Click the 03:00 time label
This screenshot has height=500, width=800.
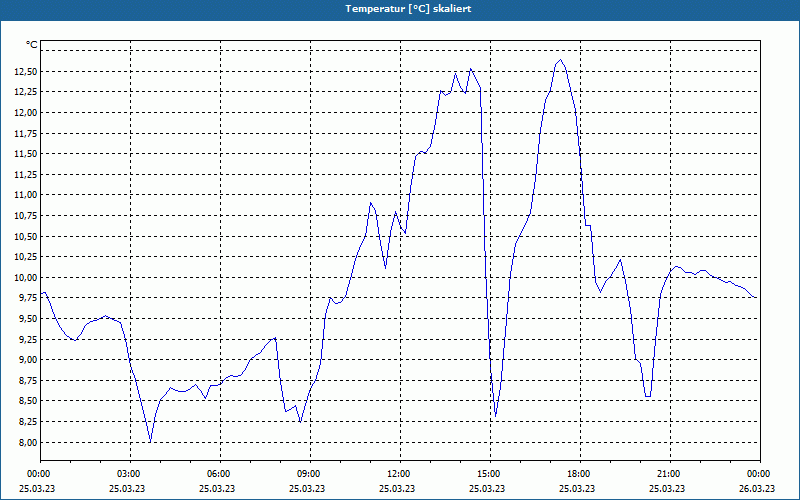(131, 474)
